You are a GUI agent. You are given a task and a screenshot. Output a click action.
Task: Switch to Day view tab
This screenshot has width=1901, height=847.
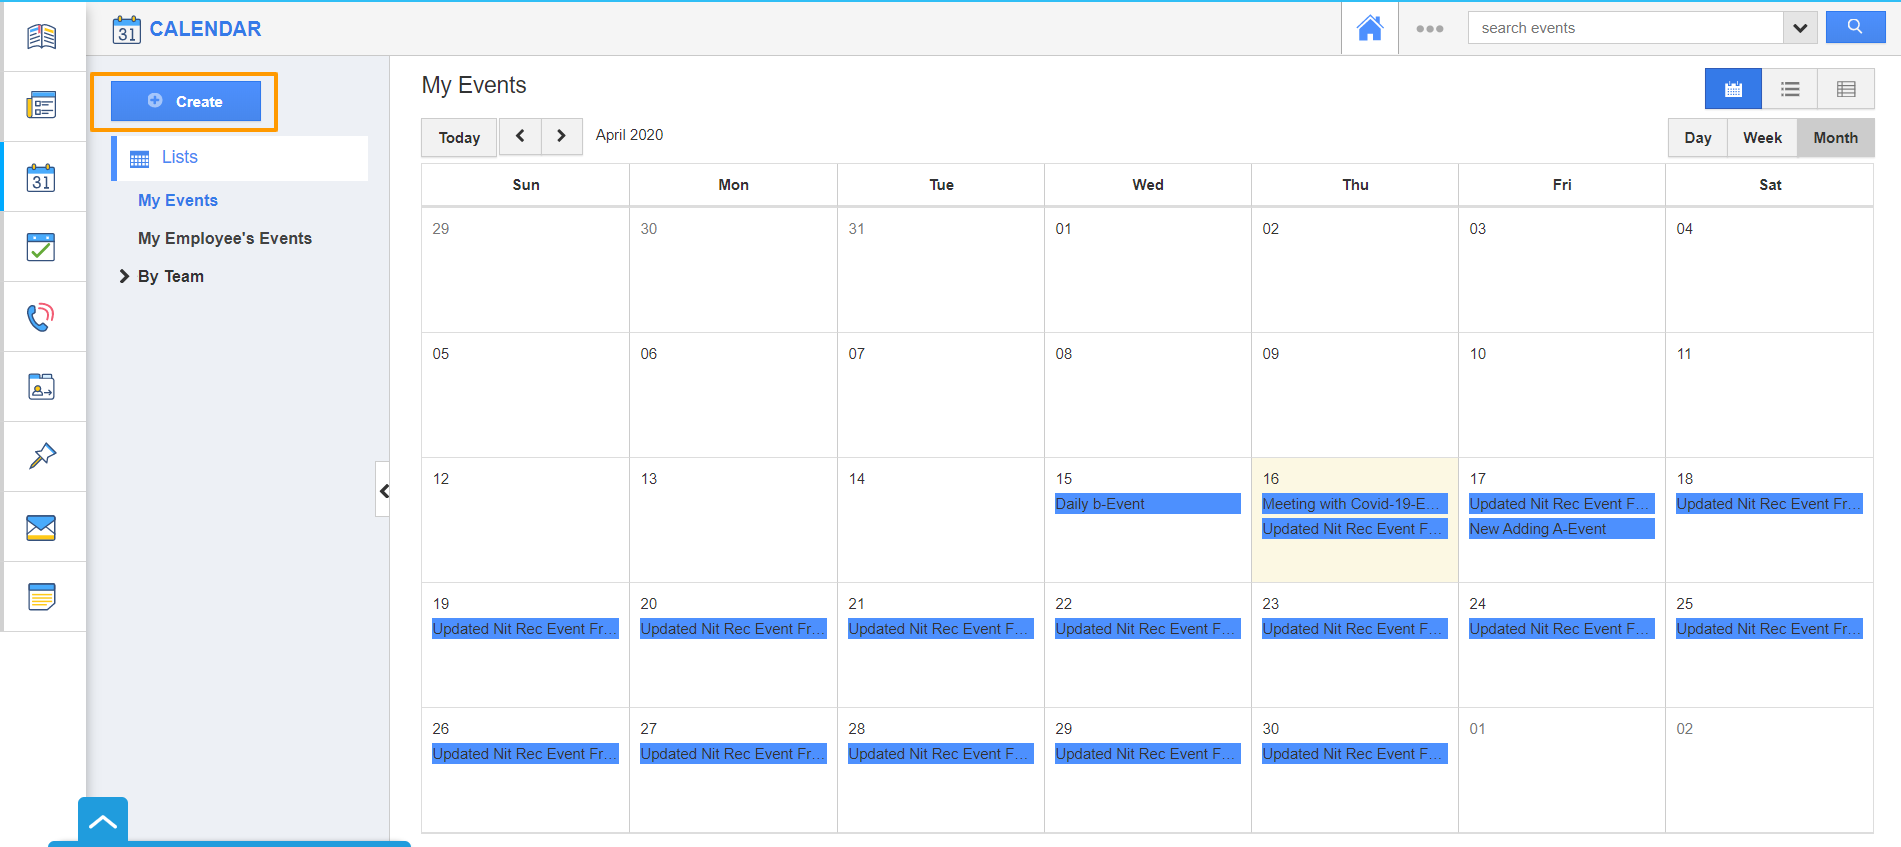click(1698, 138)
